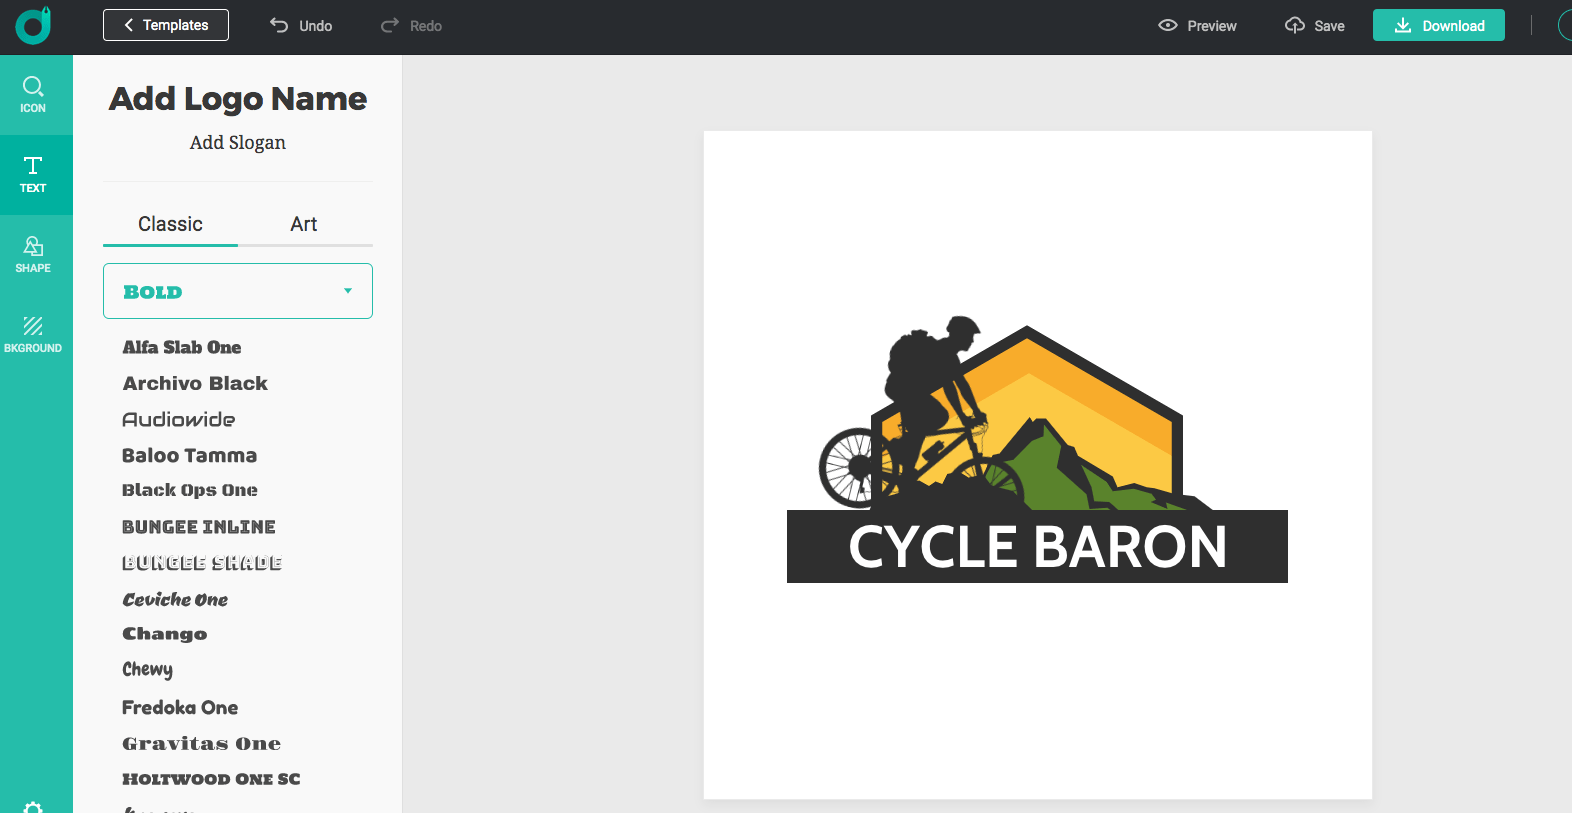Undo the last action
This screenshot has height=813, width=1572.
tap(301, 26)
